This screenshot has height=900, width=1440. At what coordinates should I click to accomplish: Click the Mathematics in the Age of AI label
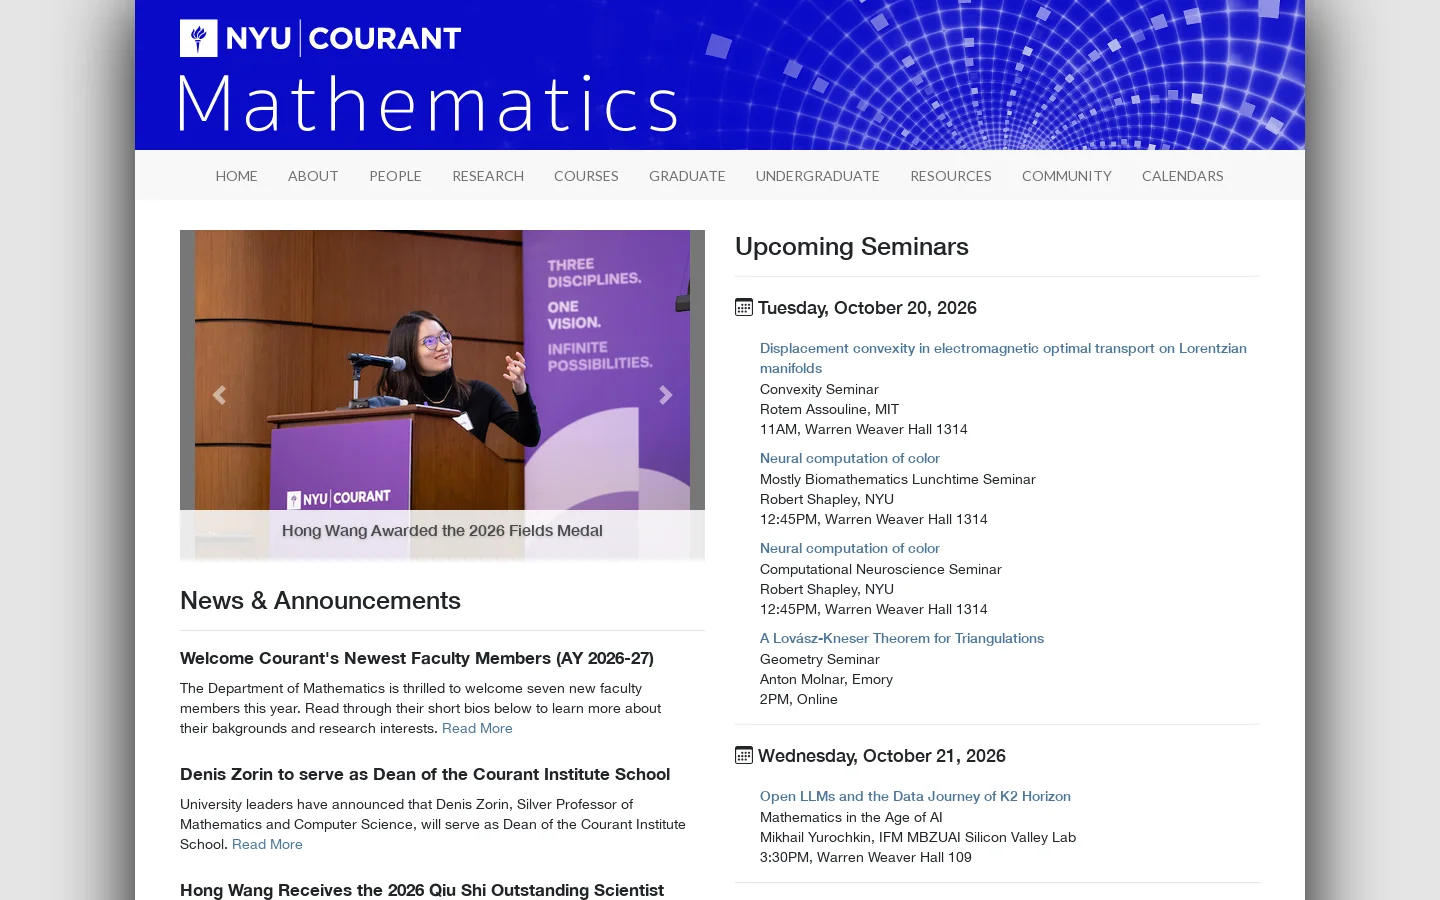click(851, 817)
